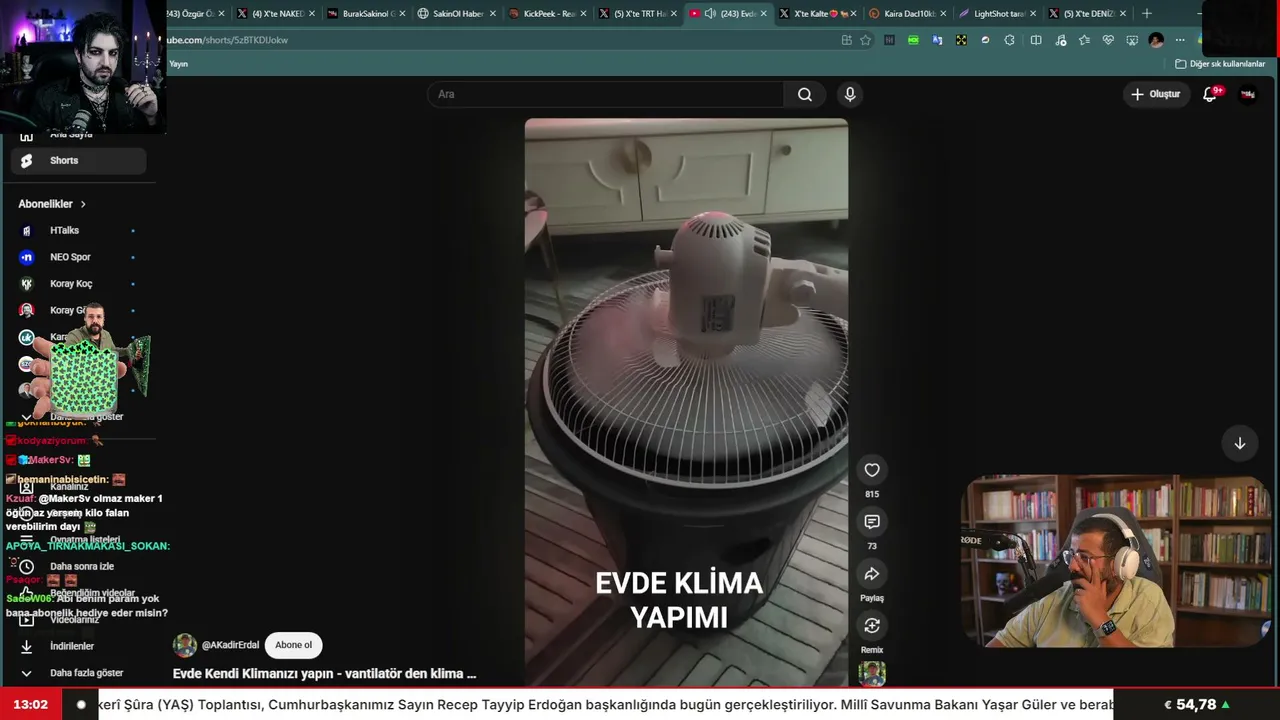Bookmark this page with the star icon
This screenshot has width=1280, height=720.
(x=865, y=40)
